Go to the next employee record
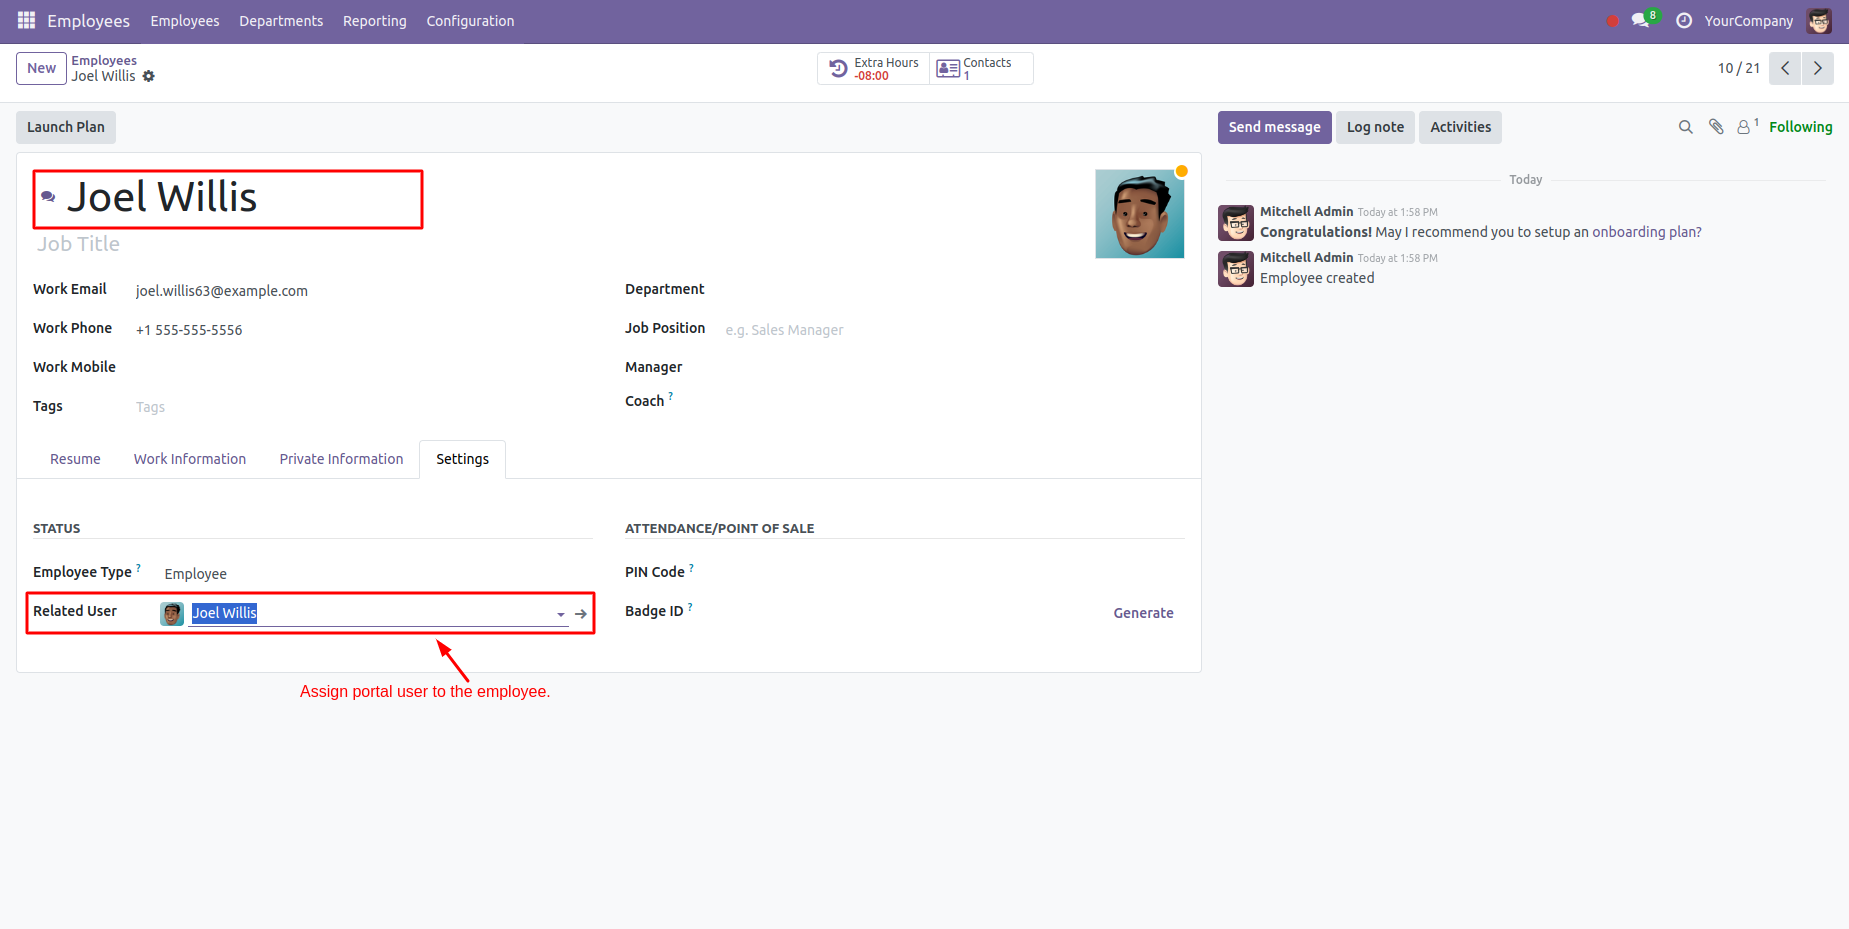Screen dimensions: 1849x929 point(1817,68)
